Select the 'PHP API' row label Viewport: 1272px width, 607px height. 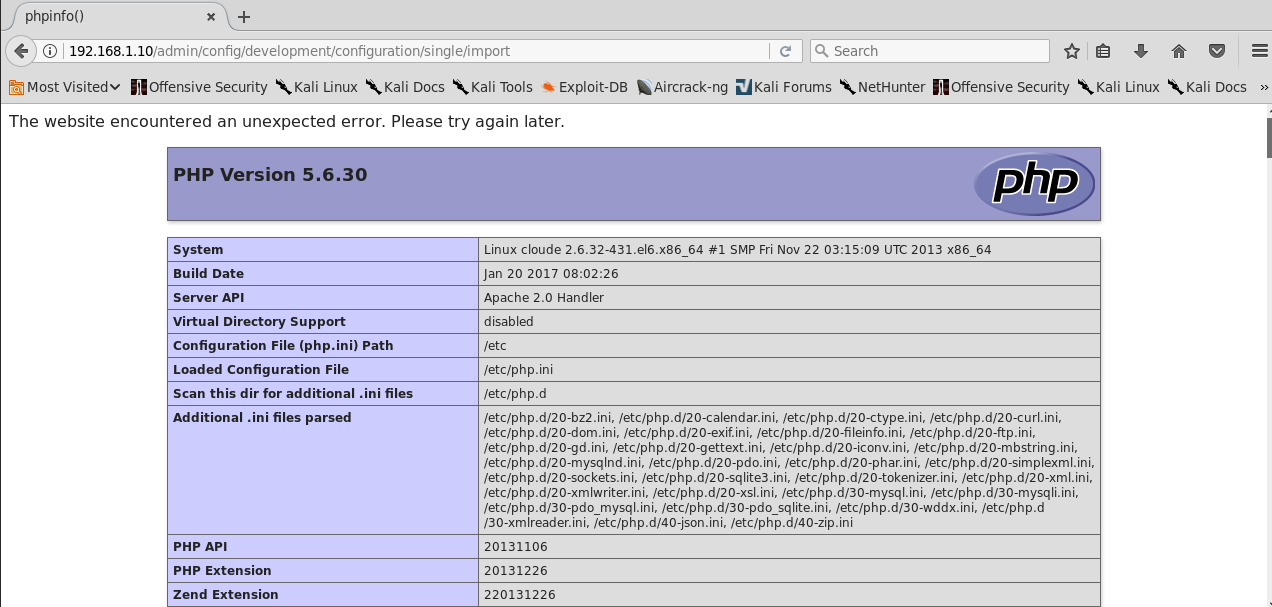coord(200,547)
